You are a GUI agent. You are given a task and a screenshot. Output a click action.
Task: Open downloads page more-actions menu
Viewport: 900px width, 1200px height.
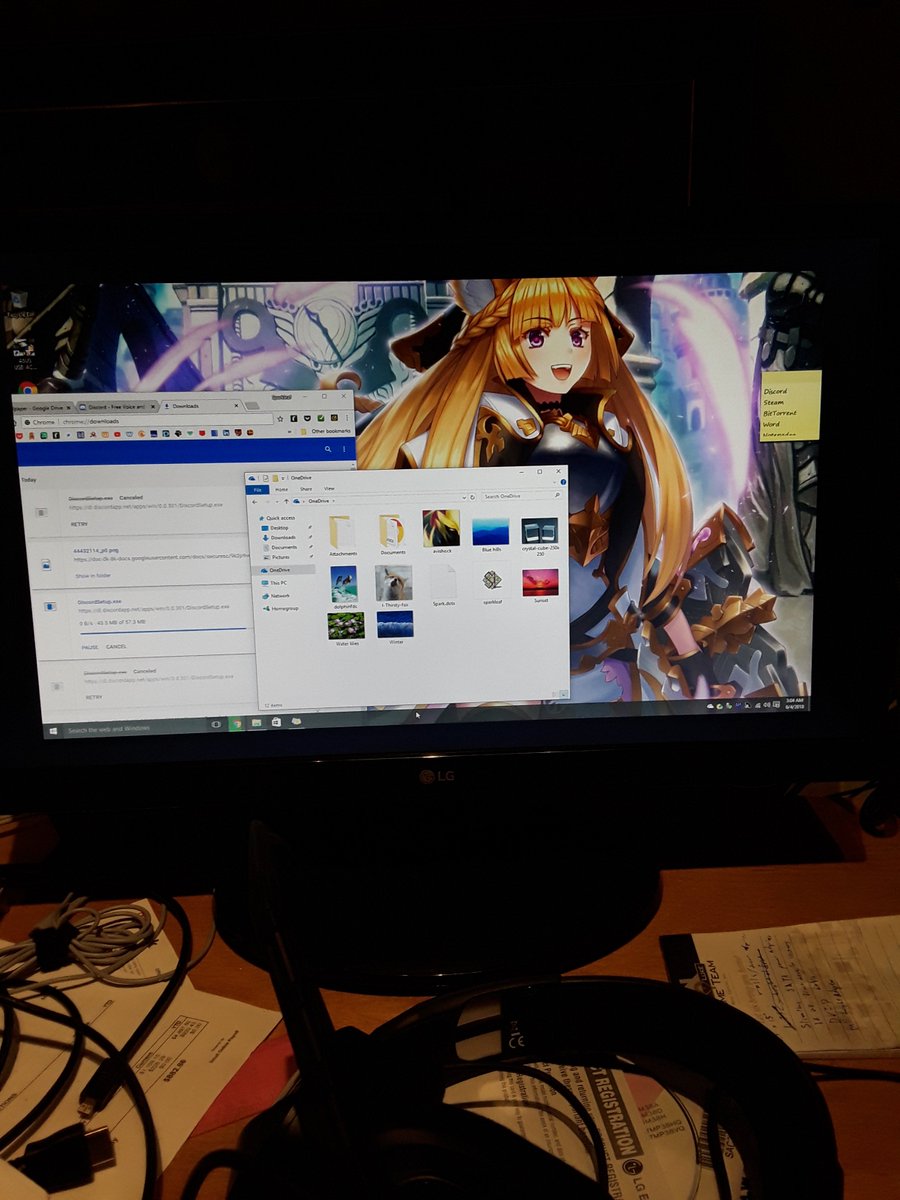(345, 449)
